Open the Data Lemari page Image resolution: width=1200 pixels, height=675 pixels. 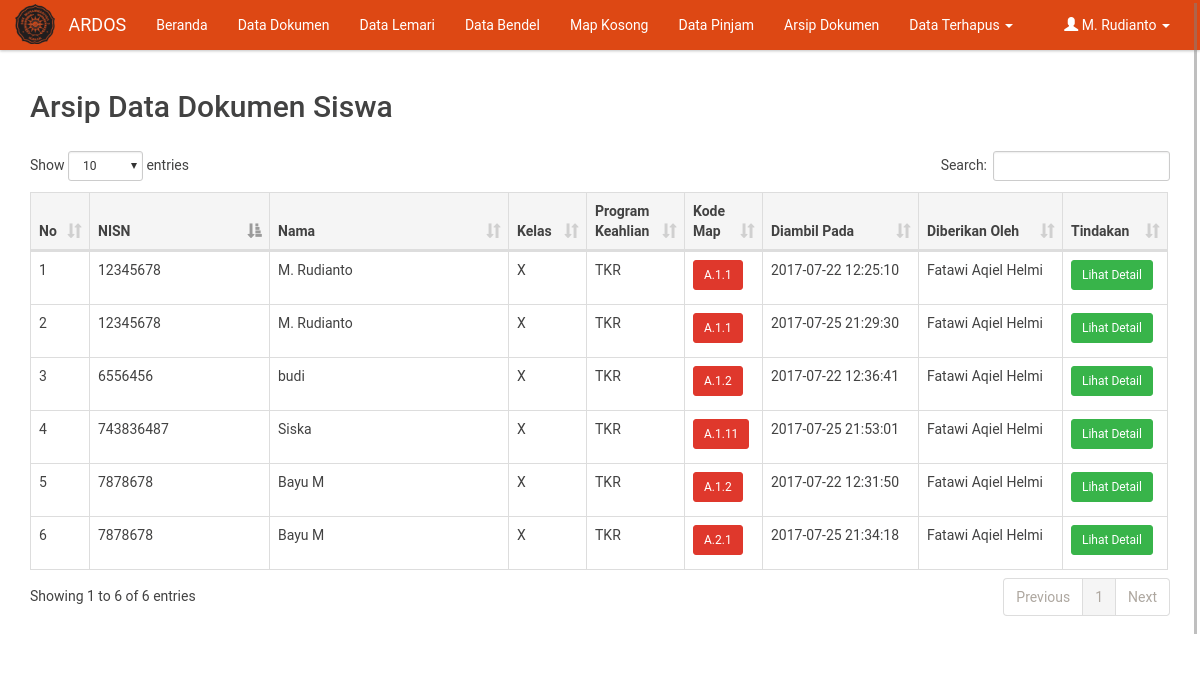coord(396,24)
